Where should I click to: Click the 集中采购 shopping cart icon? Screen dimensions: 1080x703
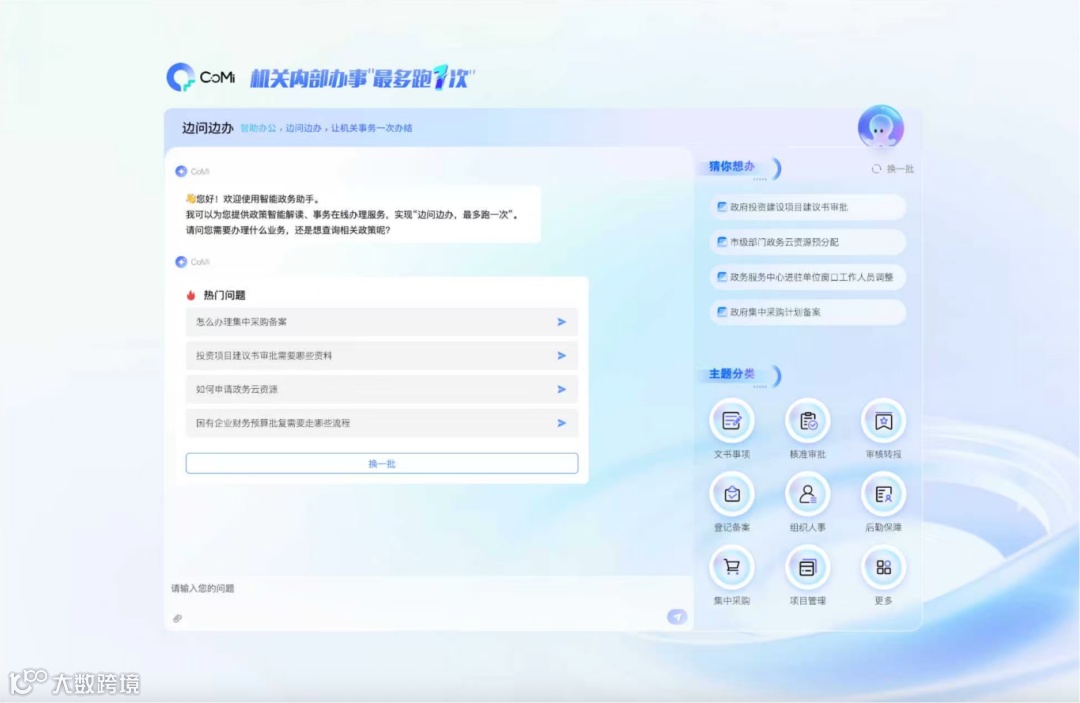click(733, 566)
